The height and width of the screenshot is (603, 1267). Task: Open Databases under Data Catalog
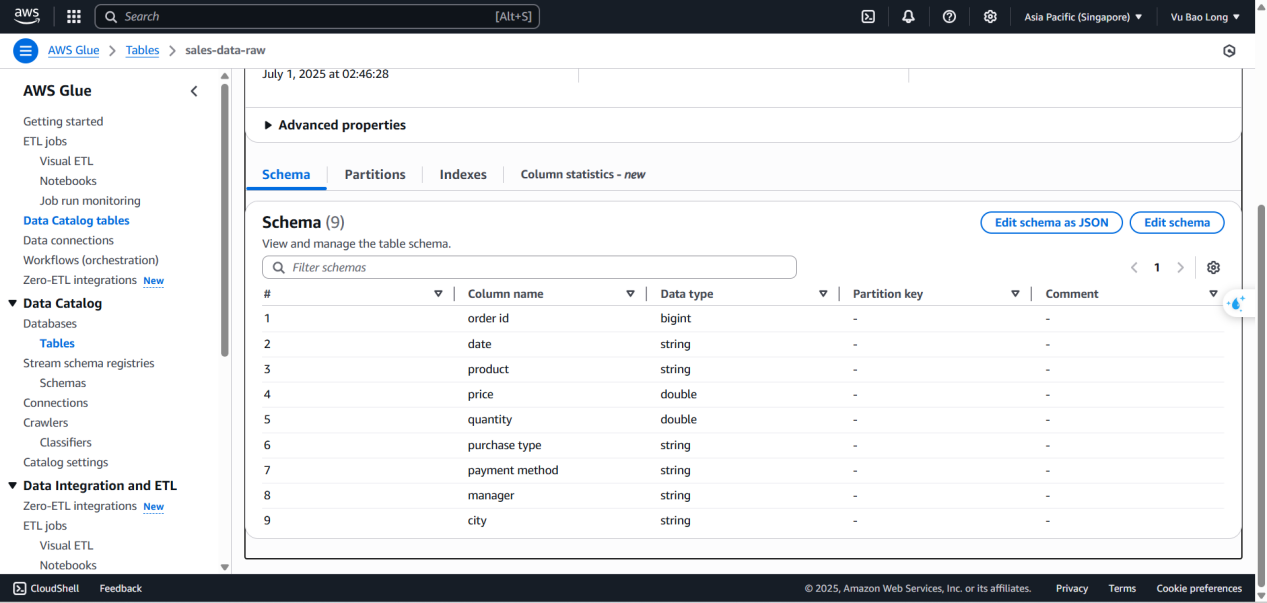50,324
